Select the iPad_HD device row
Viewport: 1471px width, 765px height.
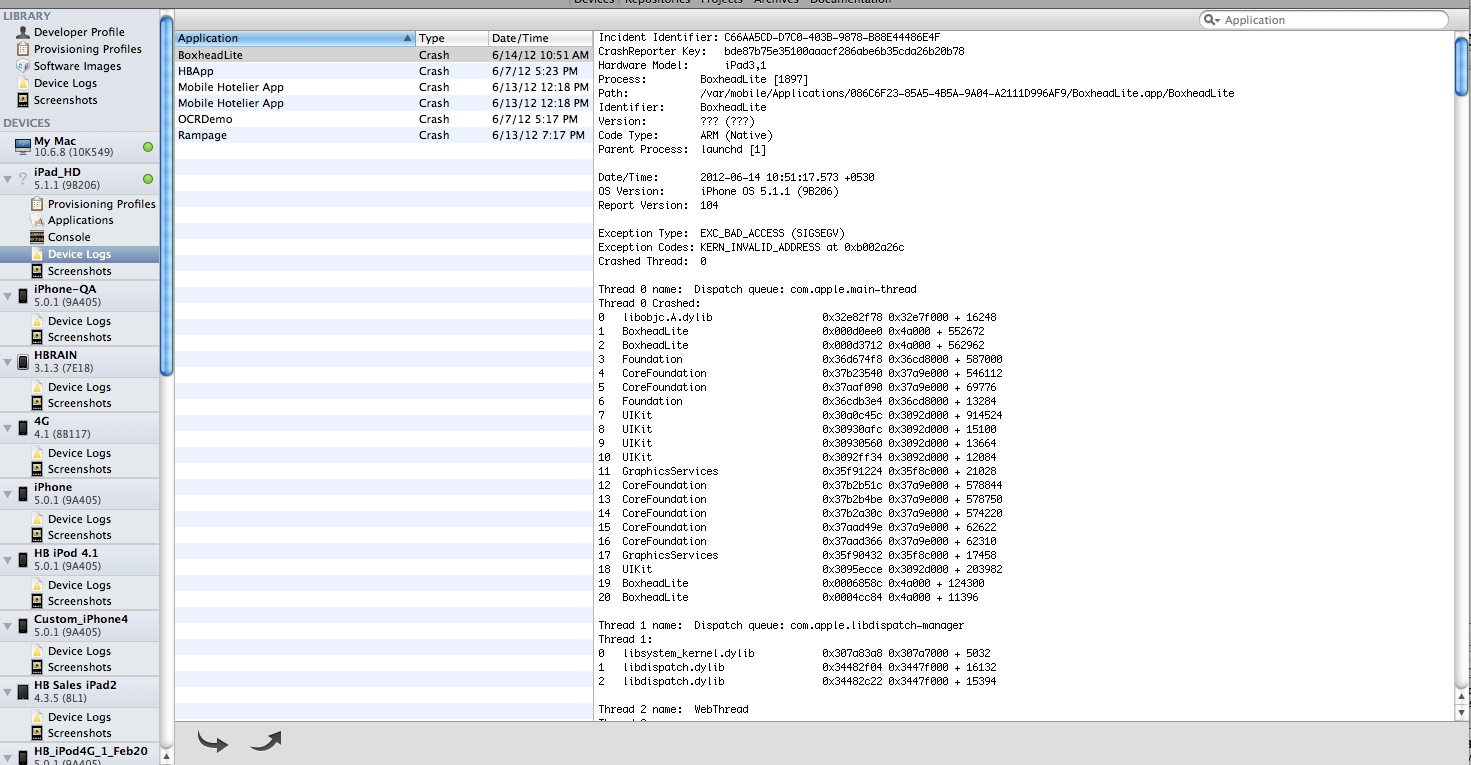click(79, 178)
